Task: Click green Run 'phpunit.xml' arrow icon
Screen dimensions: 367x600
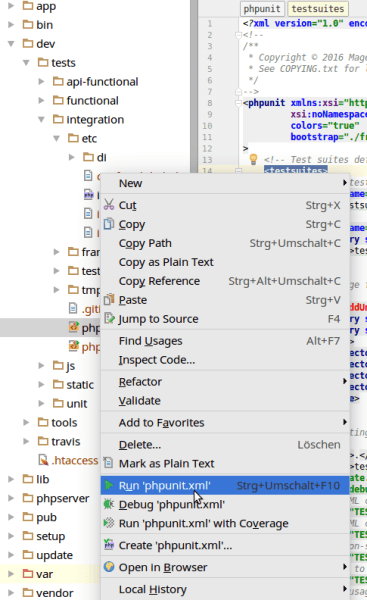Action: tap(109, 485)
